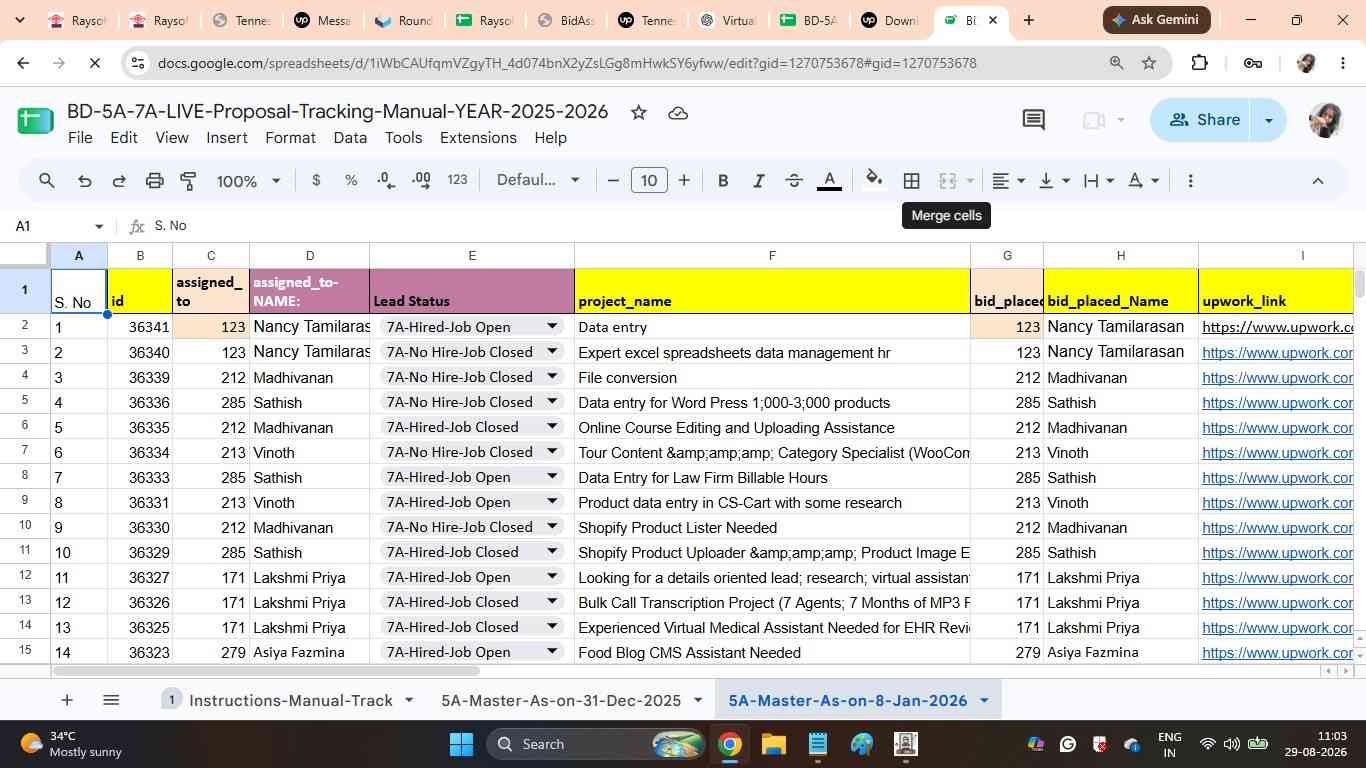This screenshot has height=768, width=1366.
Task: Click the Print icon
Action: pos(154,181)
